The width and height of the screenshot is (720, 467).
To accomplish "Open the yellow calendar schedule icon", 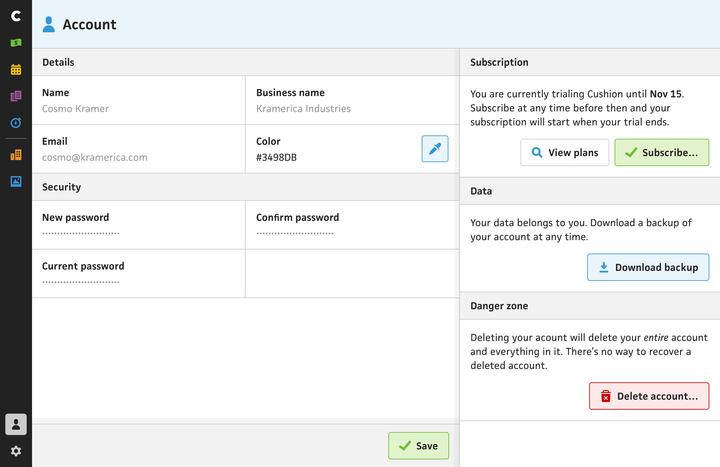I will tap(16, 69).
